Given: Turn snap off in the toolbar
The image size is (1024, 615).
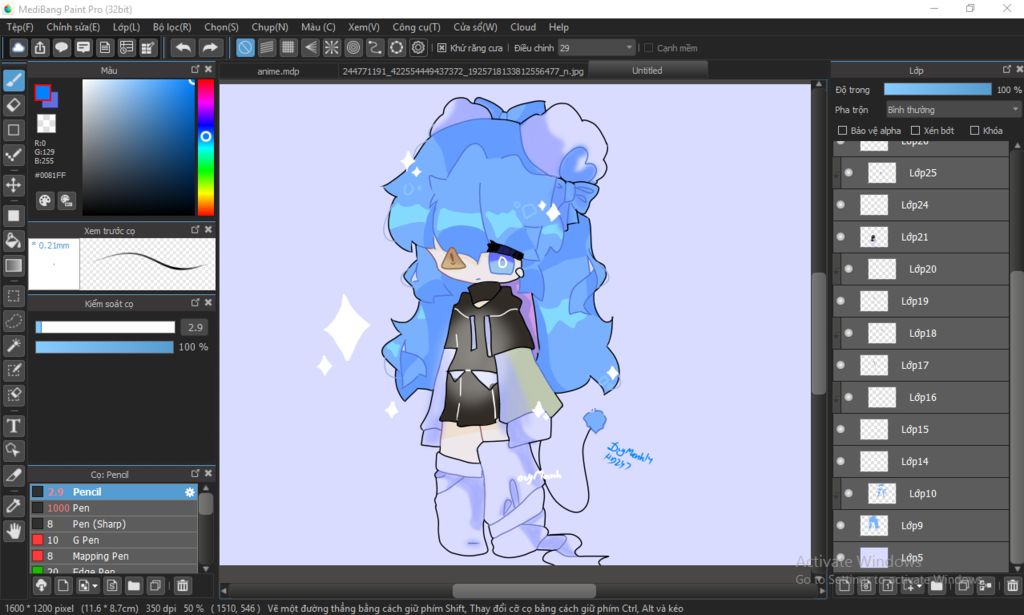Looking at the screenshot, I should point(245,48).
